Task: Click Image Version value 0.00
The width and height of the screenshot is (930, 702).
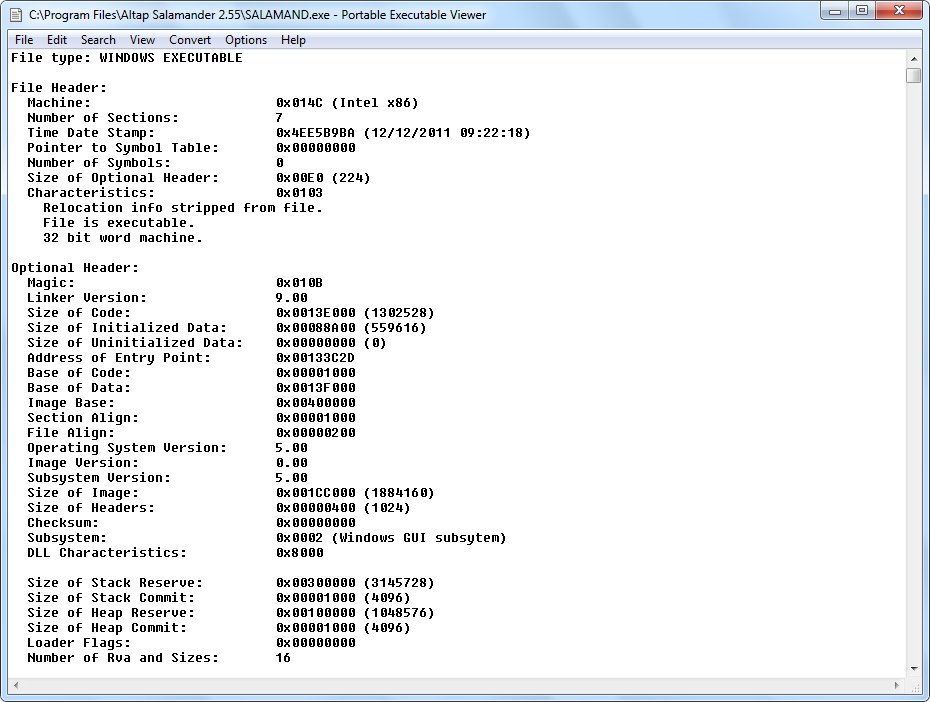Action: pyautogui.click(x=291, y=463)
